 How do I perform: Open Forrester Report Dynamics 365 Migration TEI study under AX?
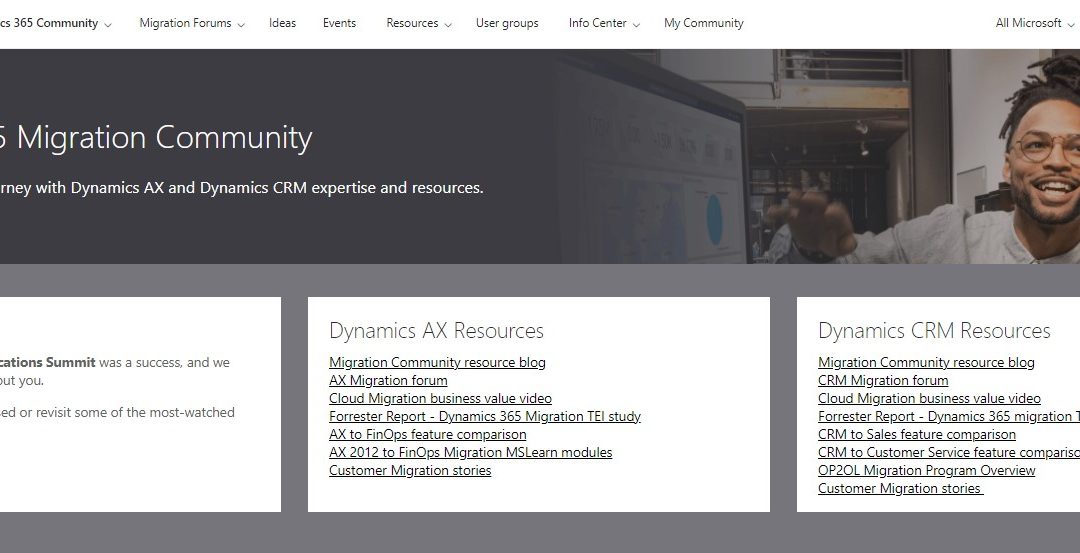(x=485, y=416)
